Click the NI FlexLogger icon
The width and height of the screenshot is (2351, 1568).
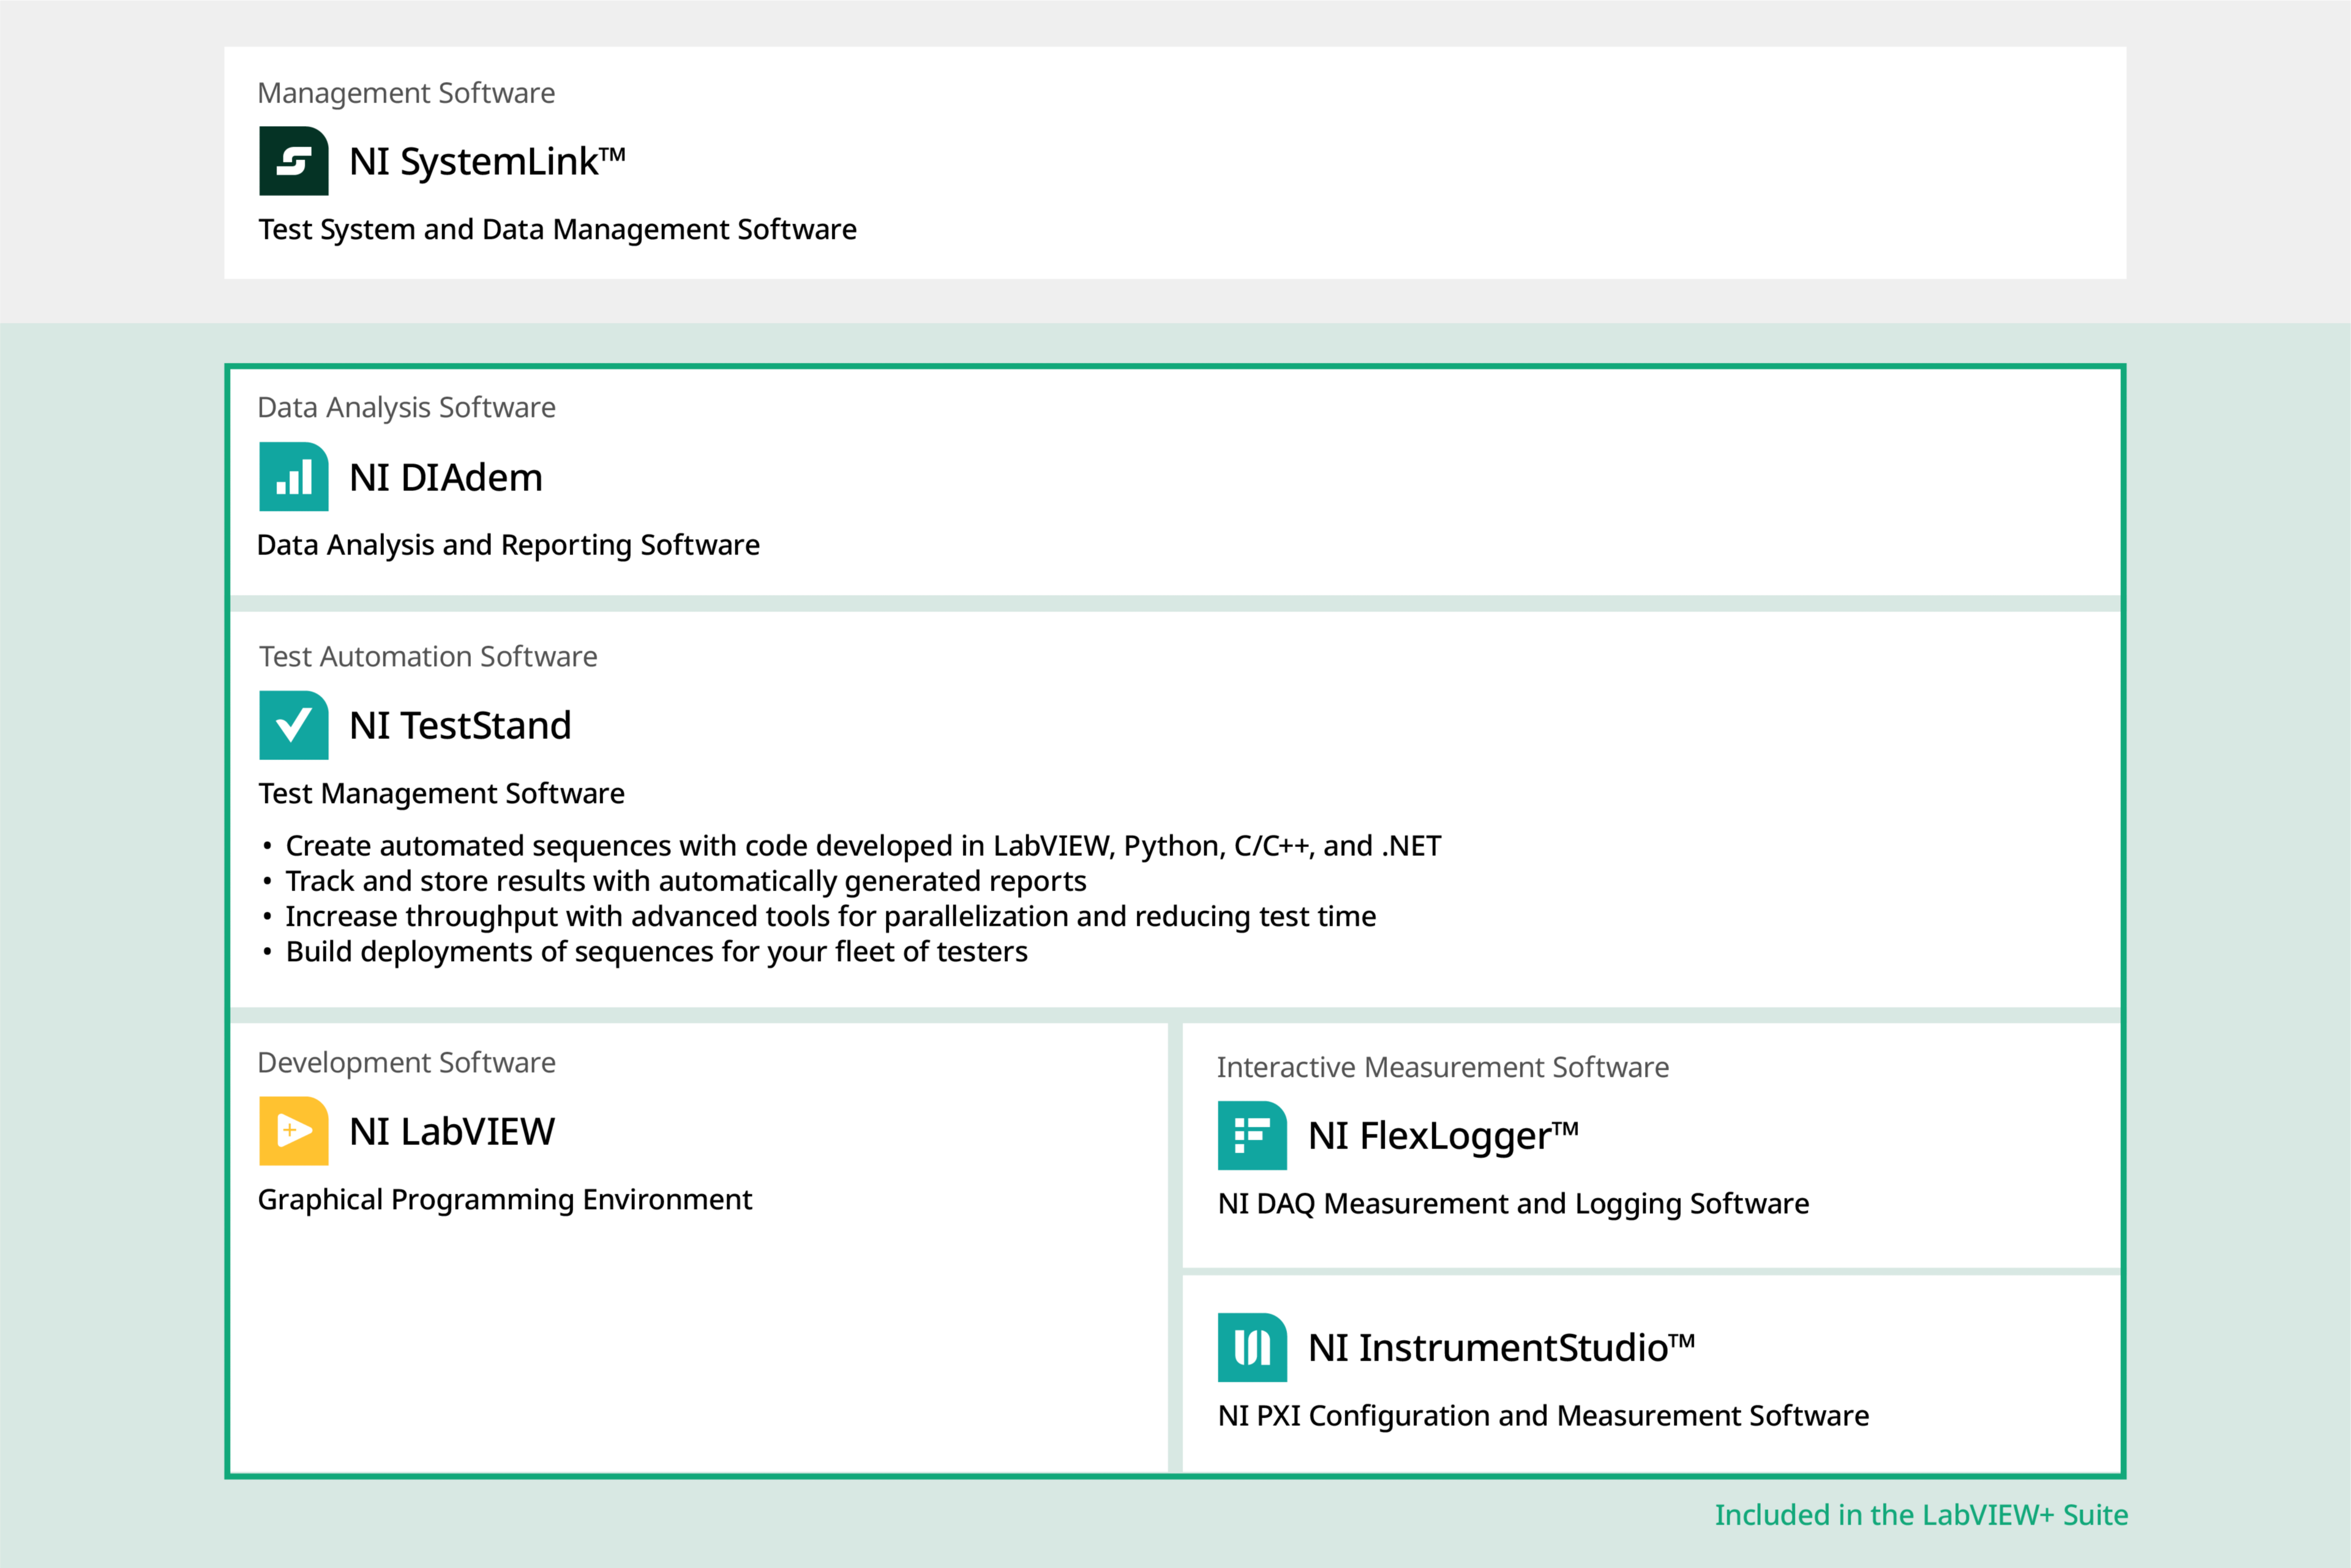tap(1252, 1135)
